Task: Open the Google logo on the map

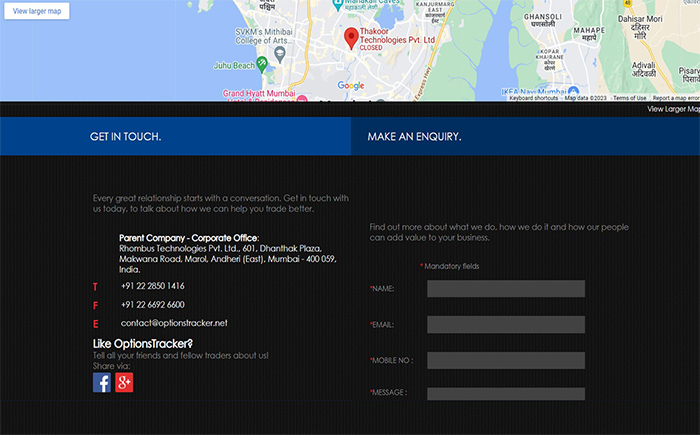Action: click(351, 85)
